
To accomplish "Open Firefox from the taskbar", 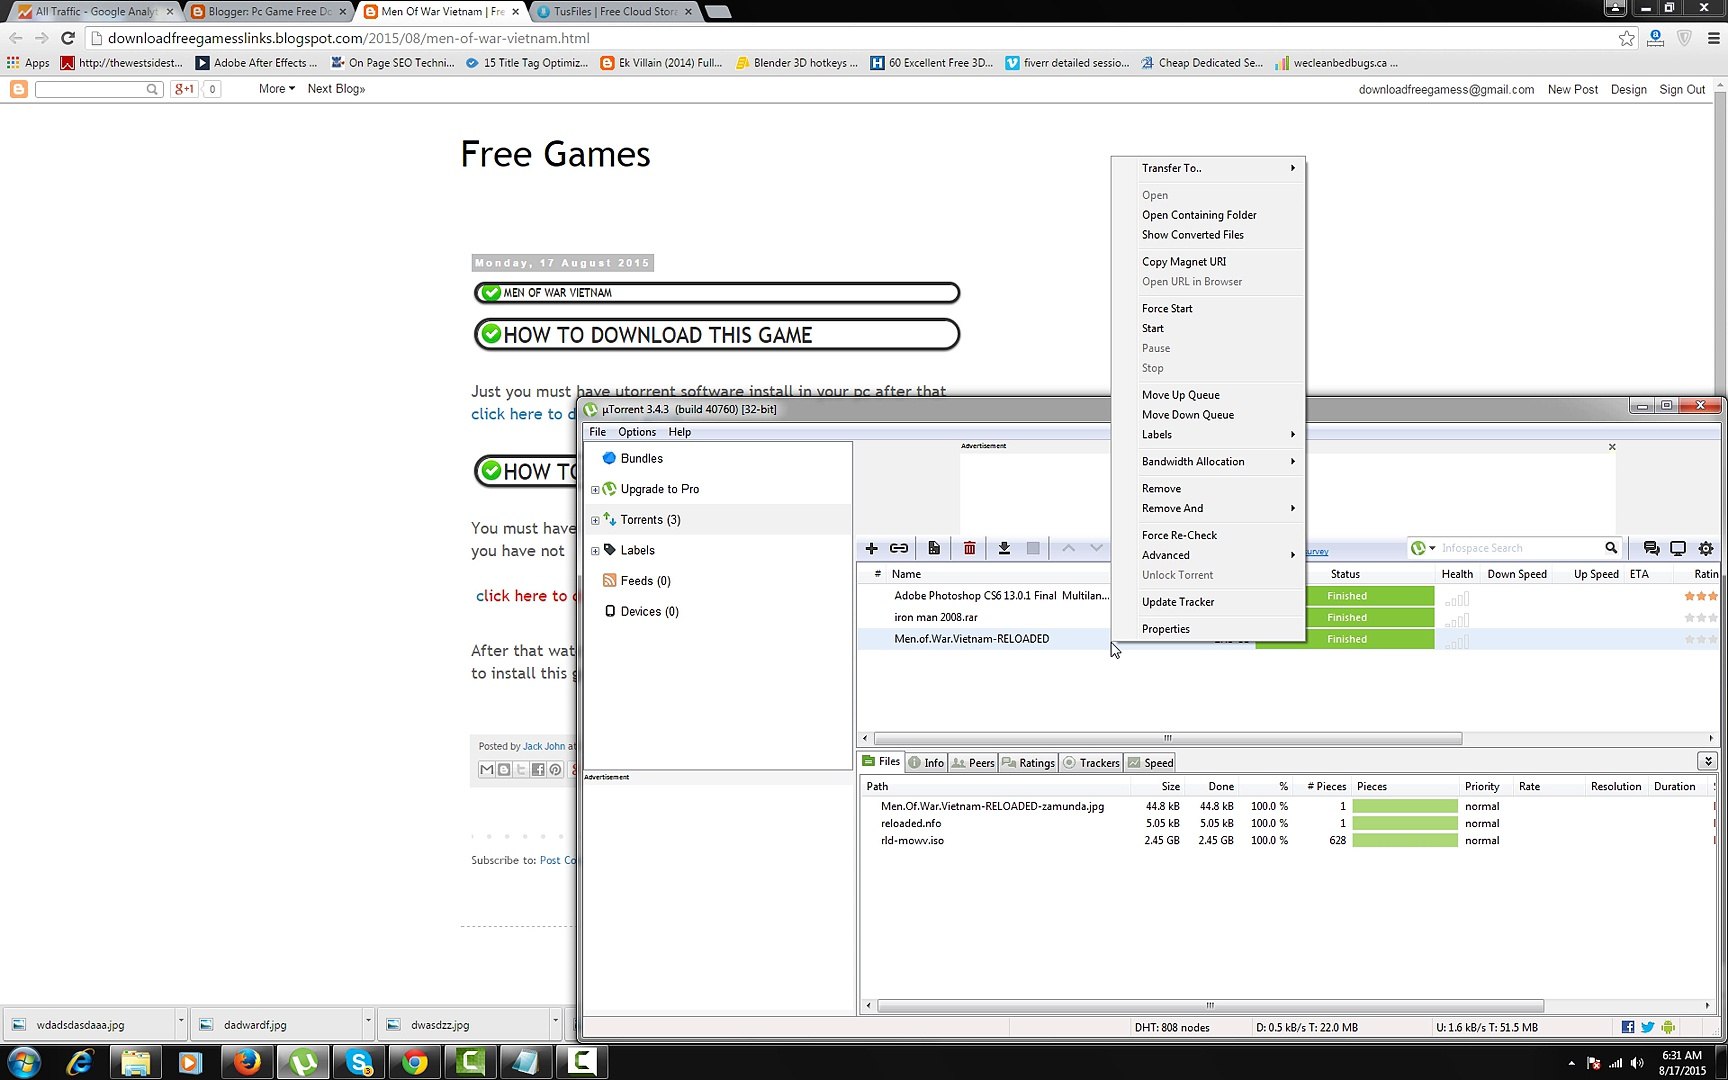I will [x=247, y=1061].
